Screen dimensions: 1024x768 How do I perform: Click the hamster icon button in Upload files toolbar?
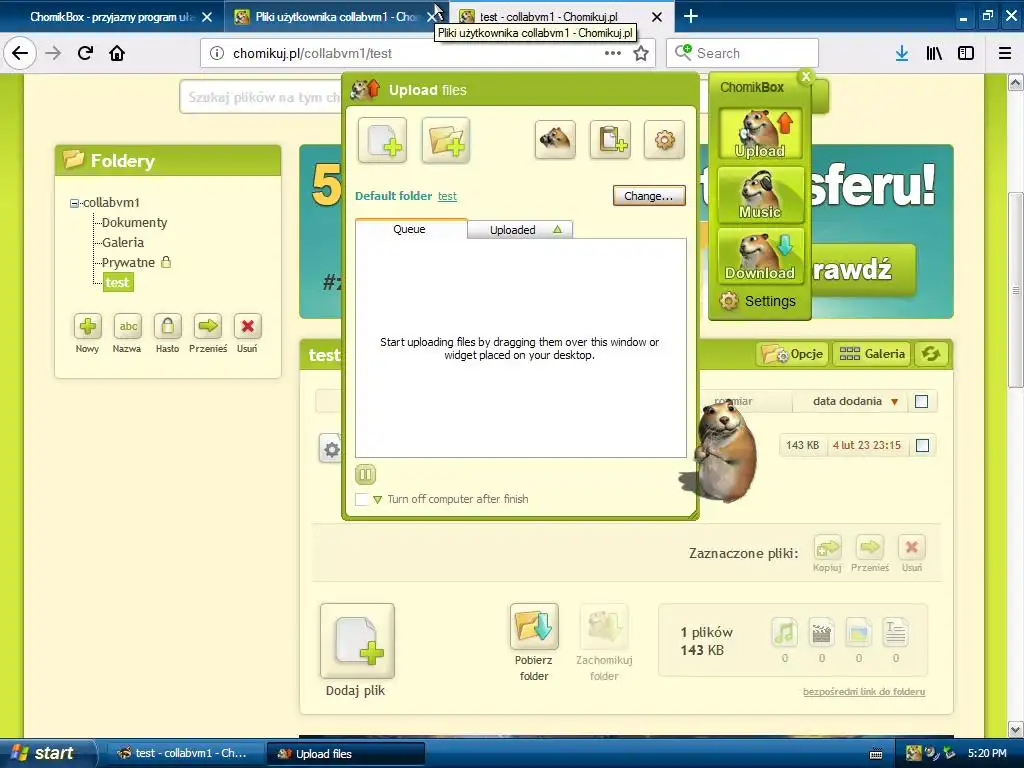click(555, 140)
